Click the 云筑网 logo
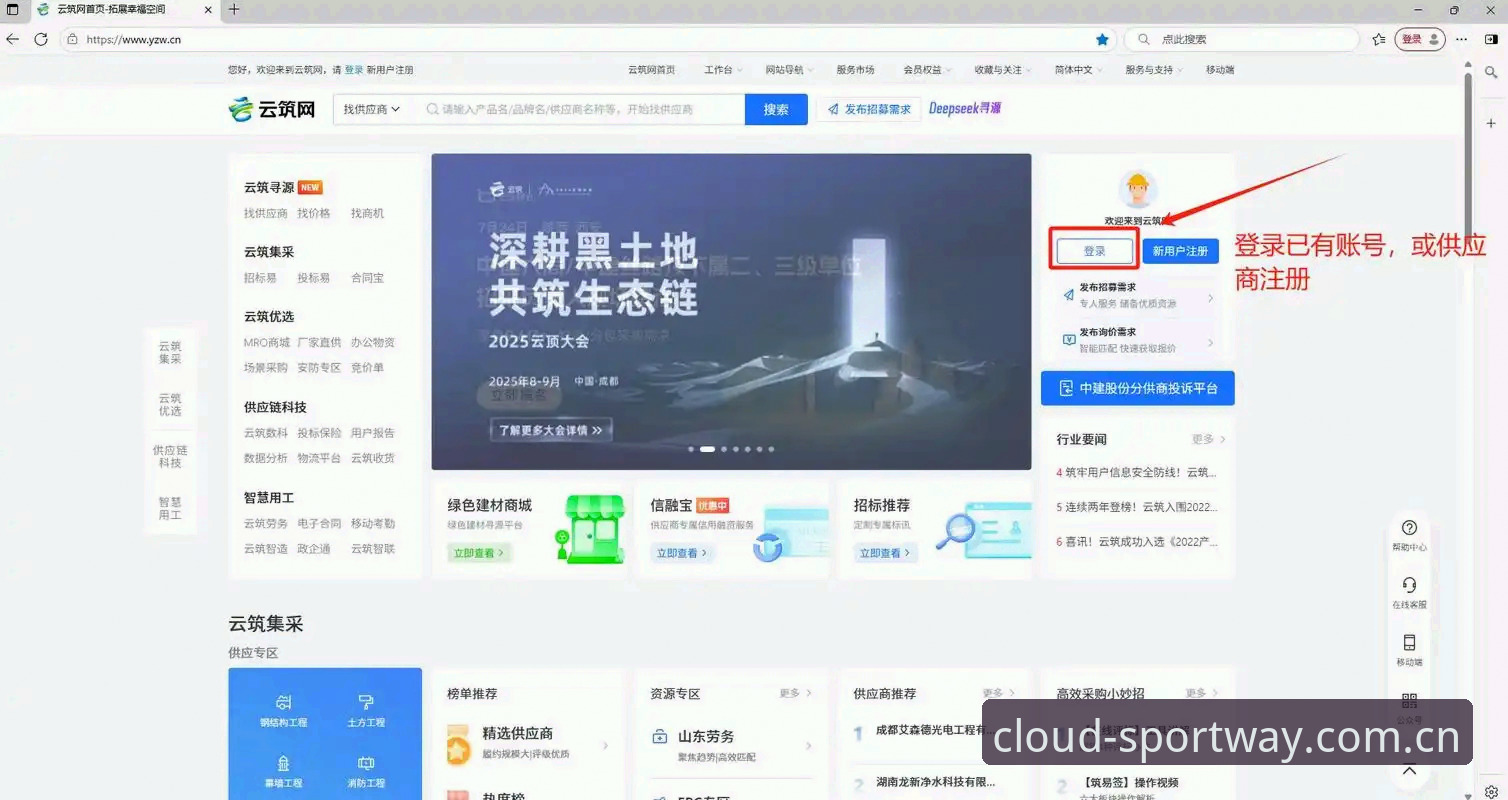The height and width of the screenshot is (800, 1508). pos(272,109)
